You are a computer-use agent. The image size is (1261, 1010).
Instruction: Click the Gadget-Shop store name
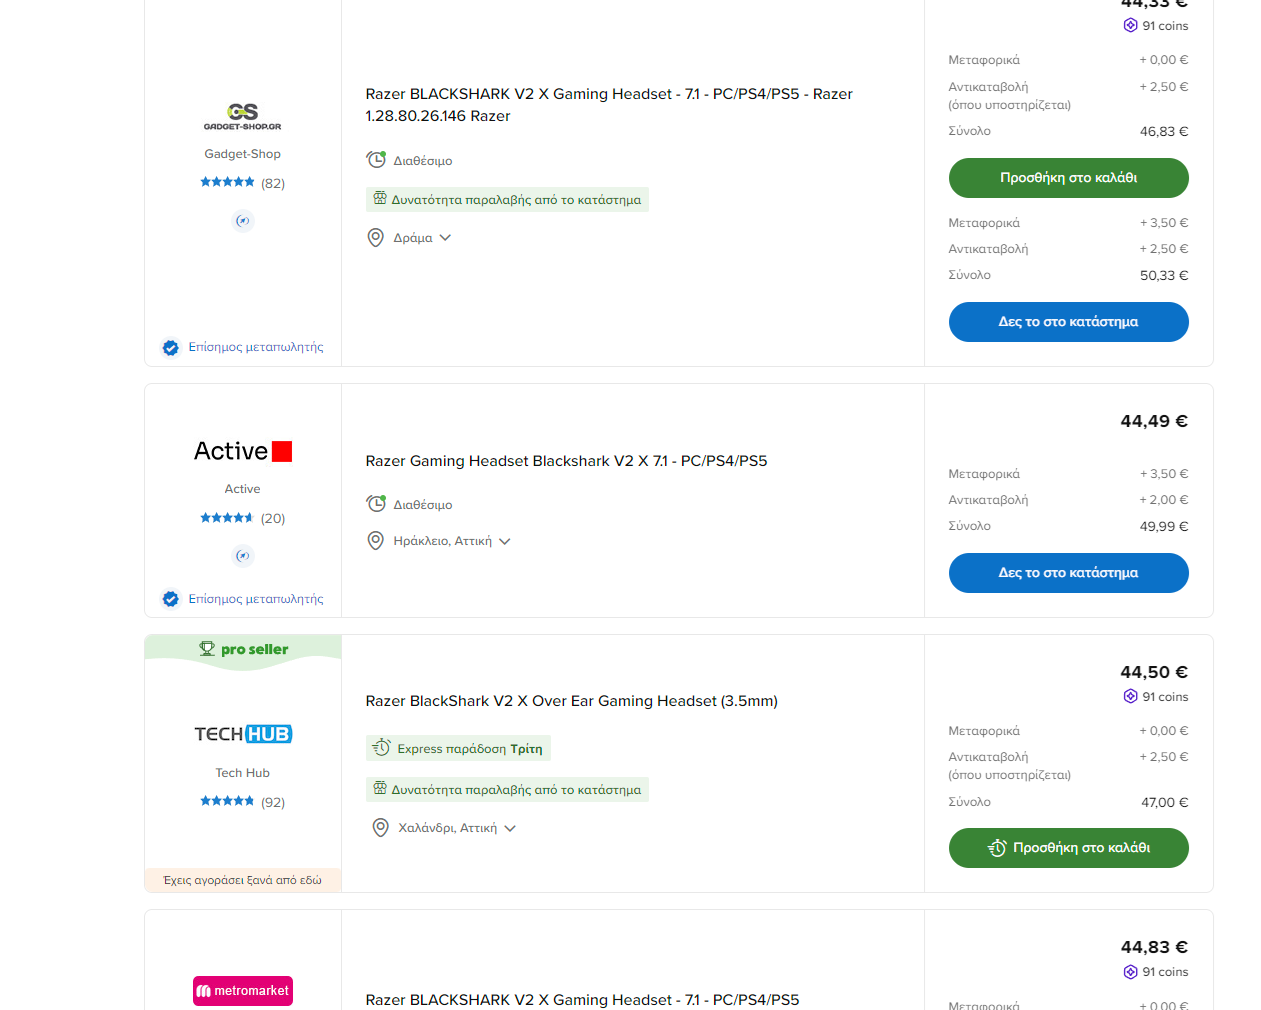pyautogui.click(x=242, y=154)
